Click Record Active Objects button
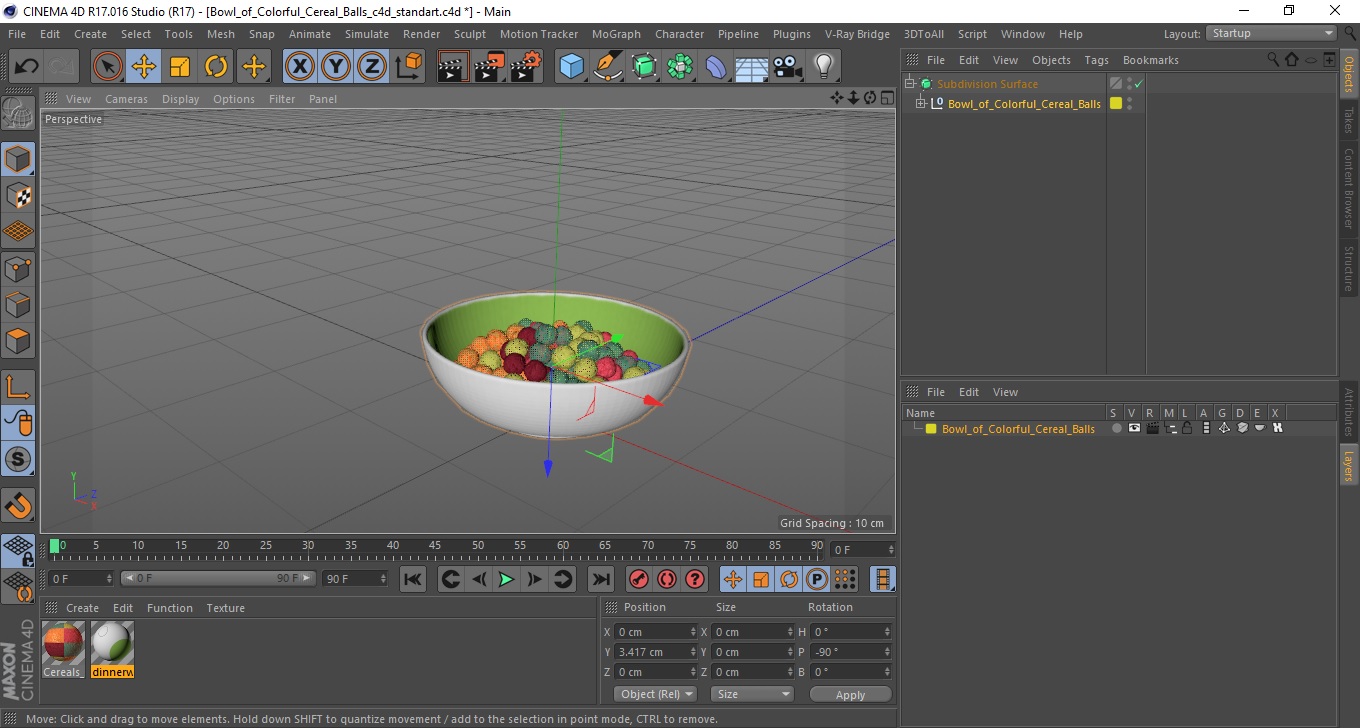 [x=638, y=579]
